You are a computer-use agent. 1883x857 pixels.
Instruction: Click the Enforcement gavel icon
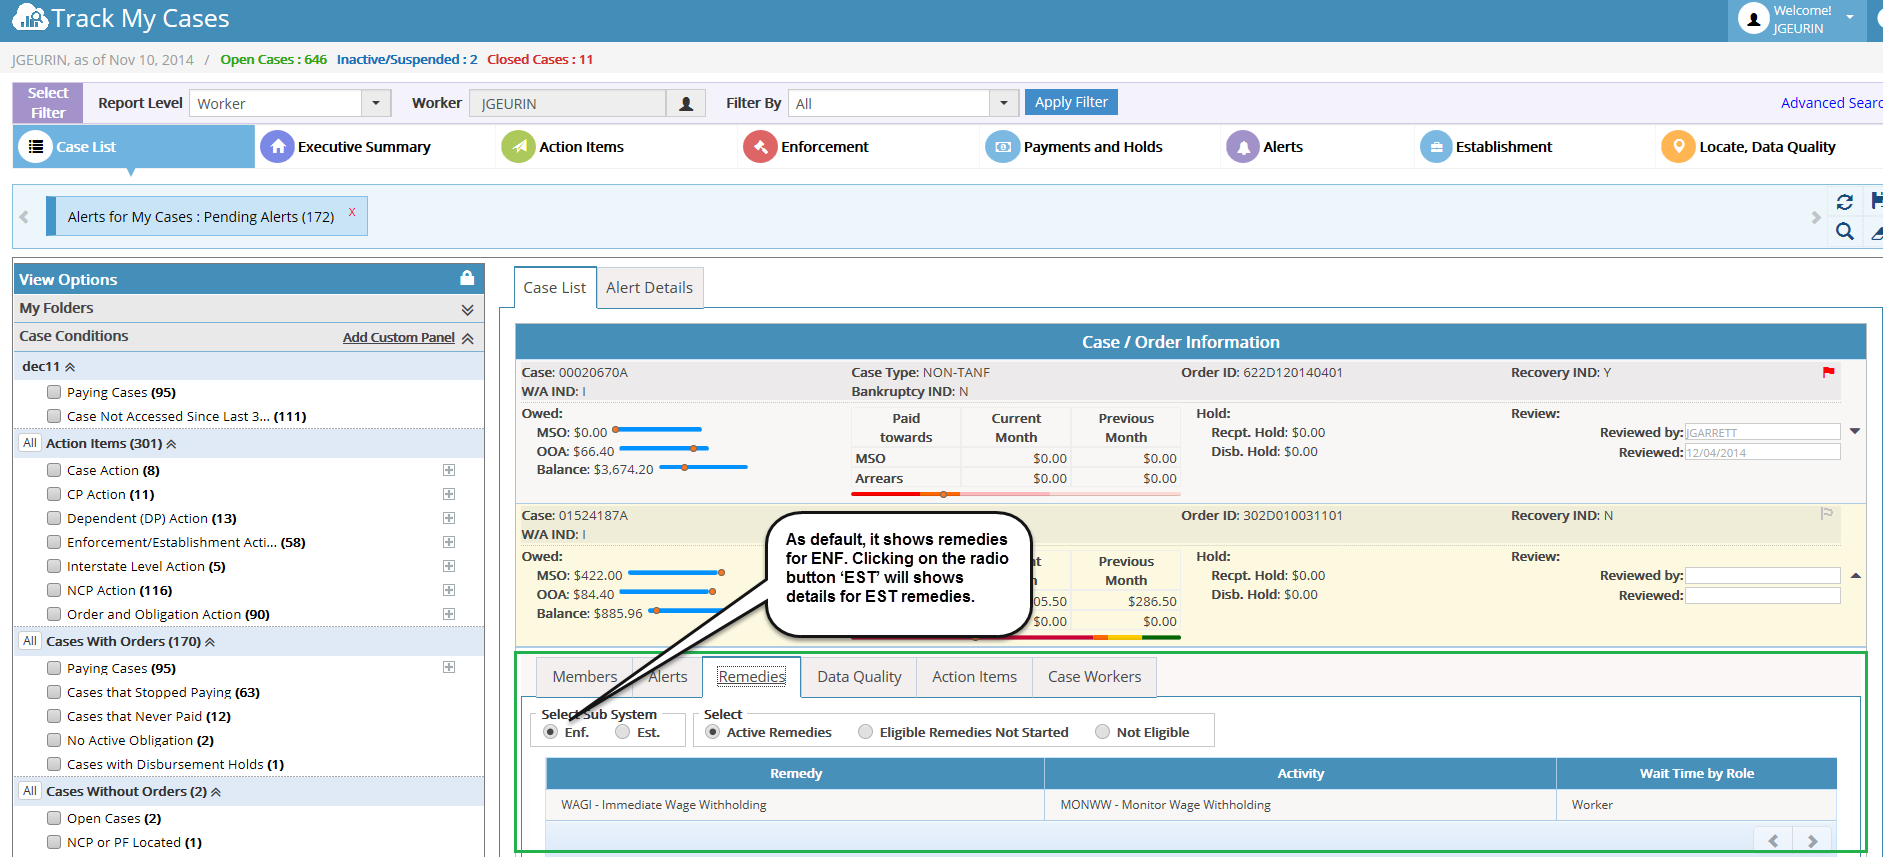760,147
